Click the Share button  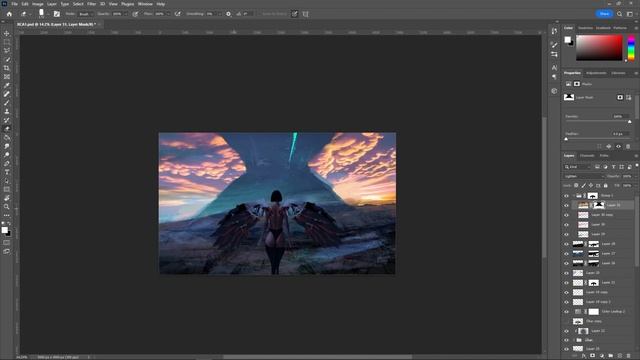coord(604,14)
